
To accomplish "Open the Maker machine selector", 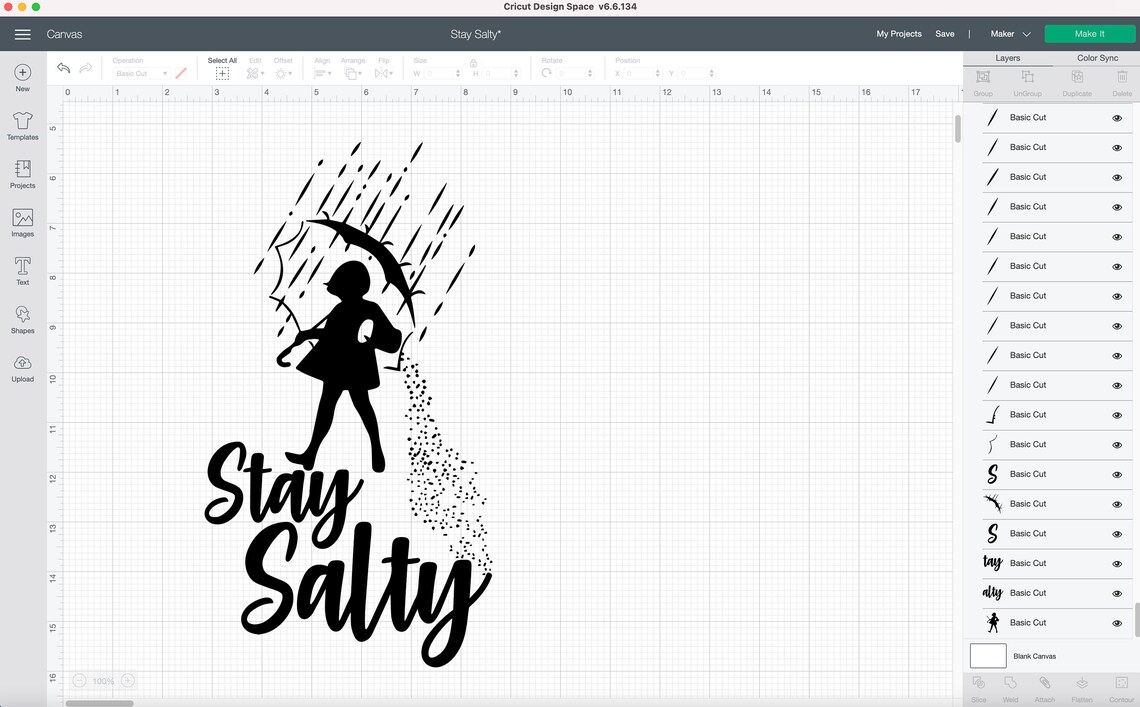I will [x=1011, y=33].
